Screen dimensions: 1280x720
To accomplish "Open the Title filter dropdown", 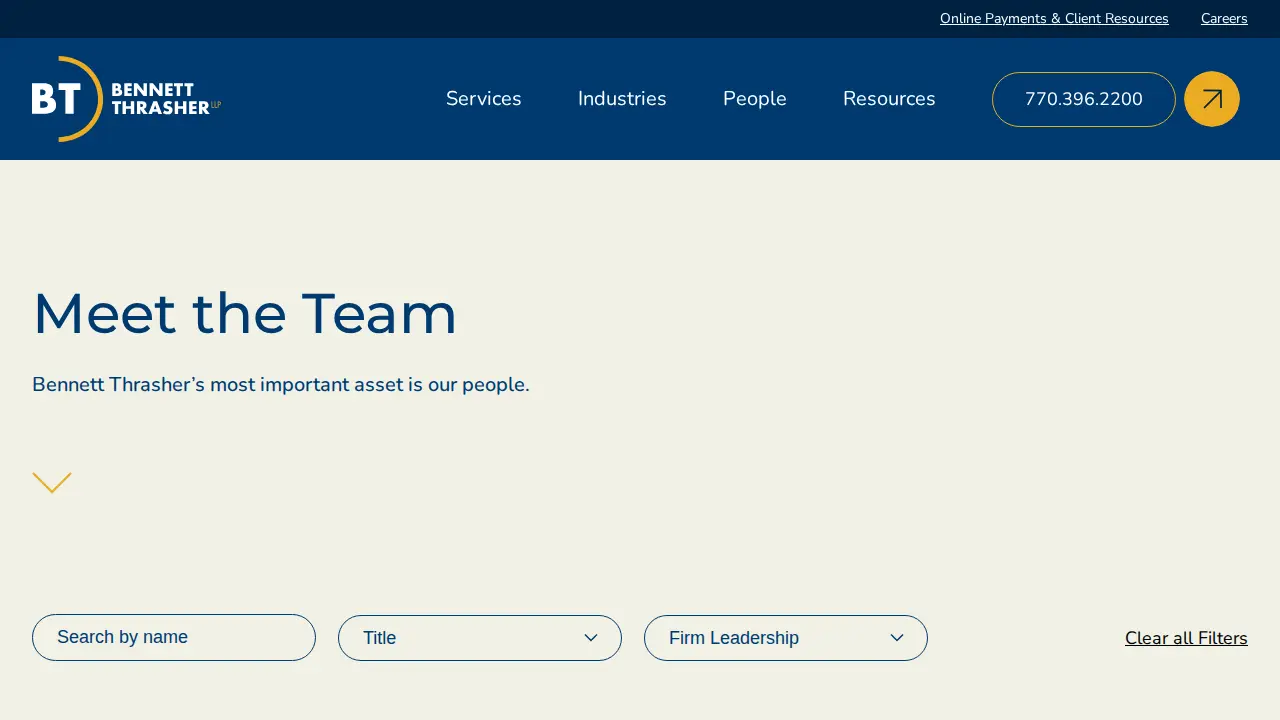I will click(x=480, y=638).
